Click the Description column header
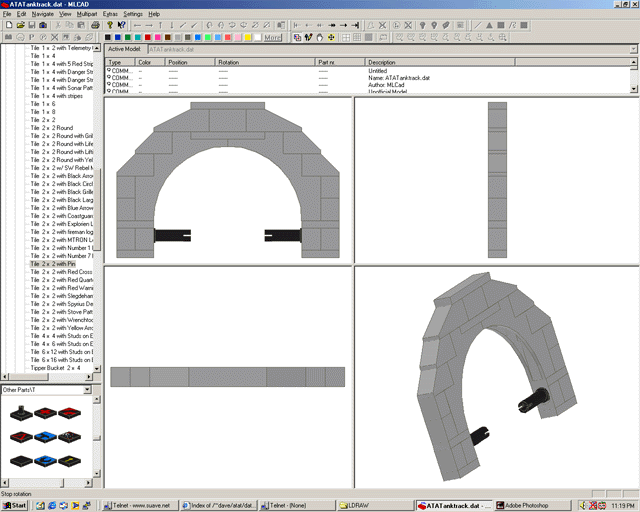The height and width of the screenshot is (512, 640). tap(381, 62)
